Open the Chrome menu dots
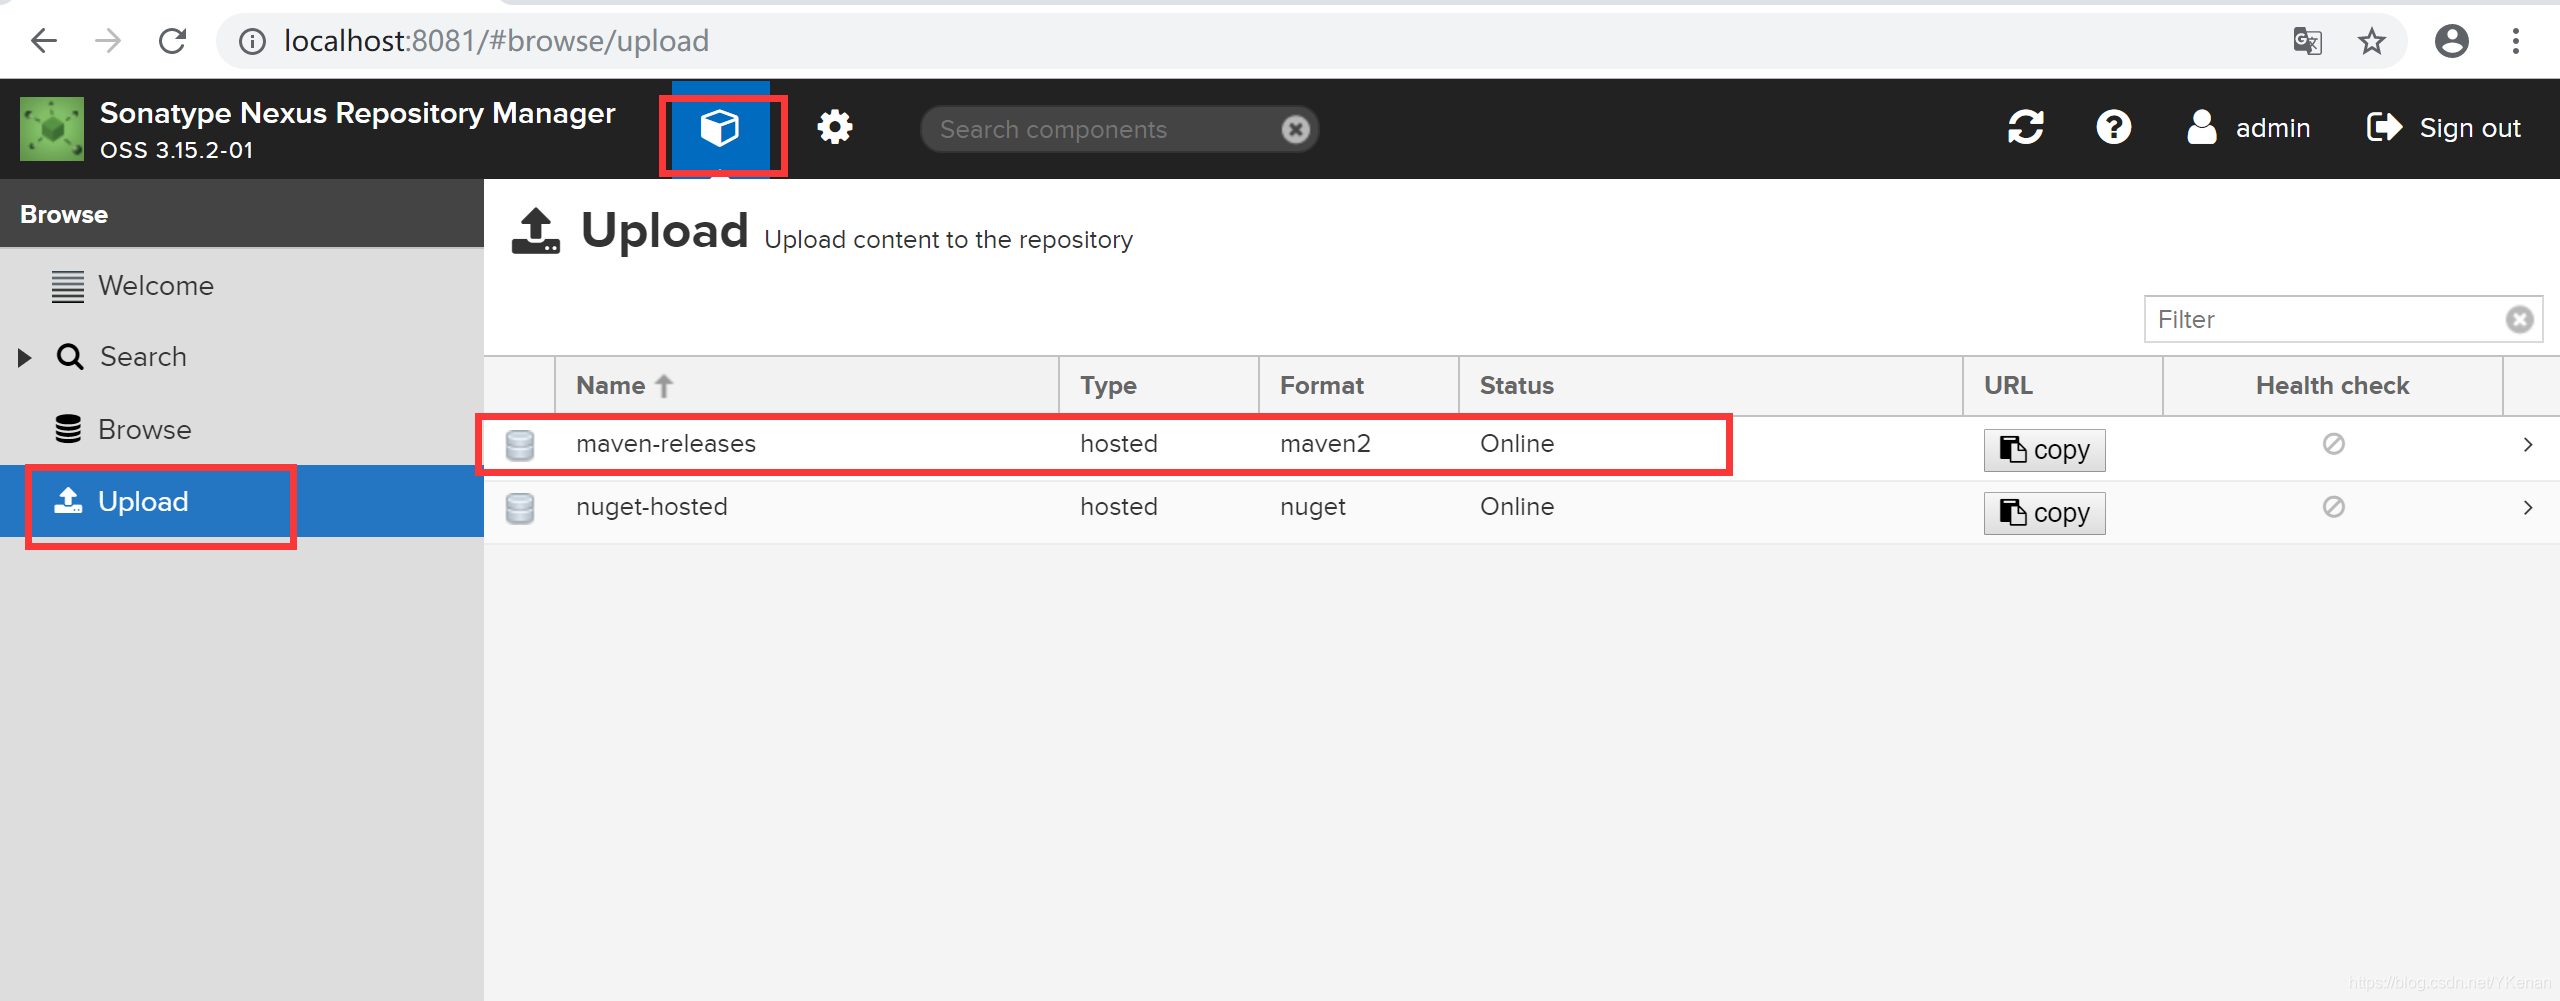The width and height of the screenshot is (2560, 1001). click(2516, 41)
